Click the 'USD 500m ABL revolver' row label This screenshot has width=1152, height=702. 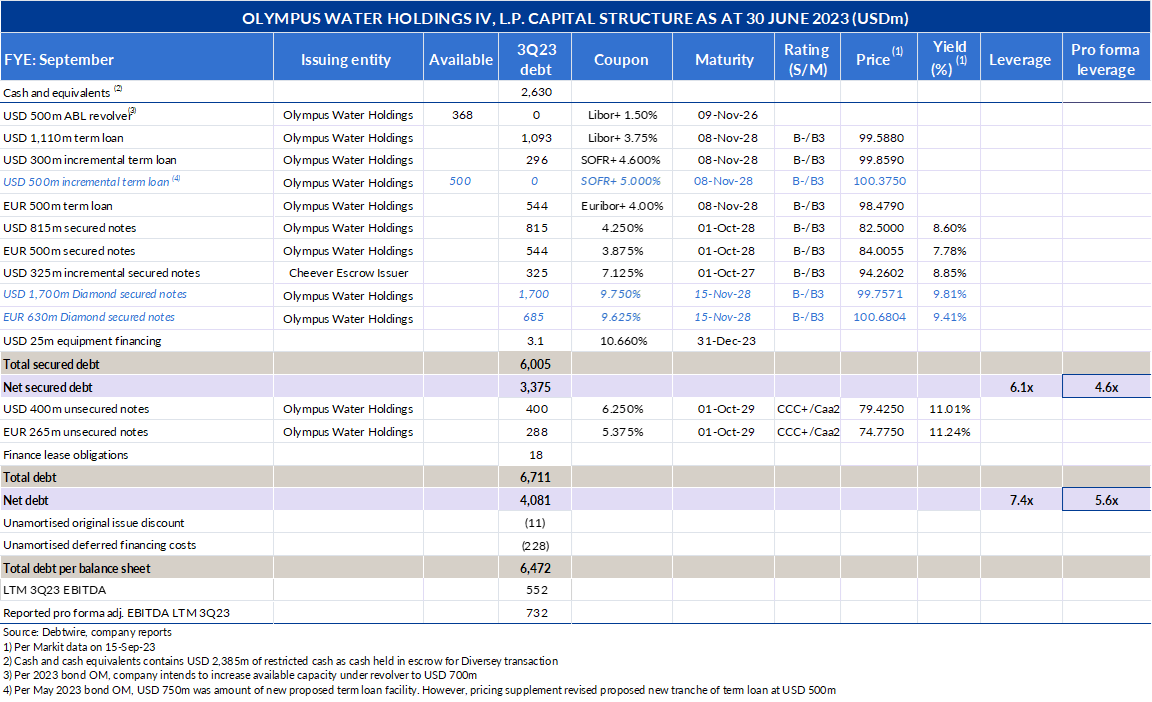[x=67, y=115]
